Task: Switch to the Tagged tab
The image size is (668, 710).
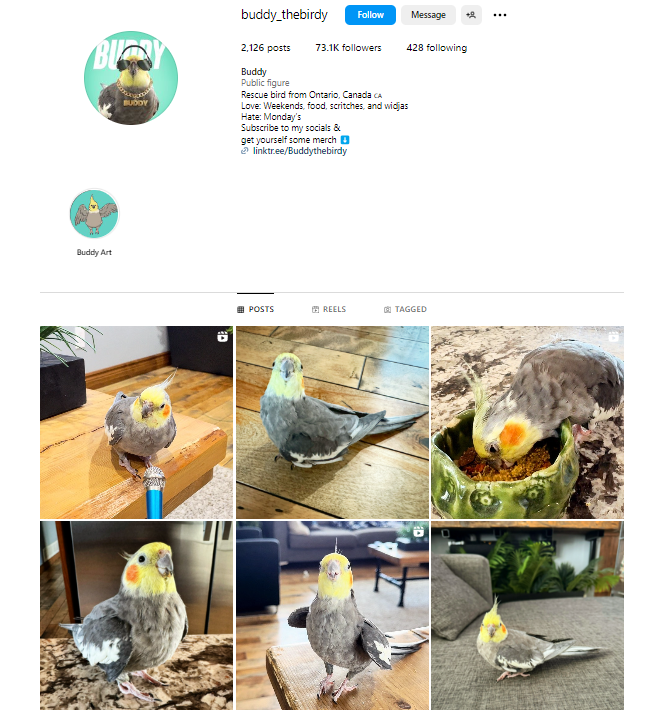Action: (405, 309)
